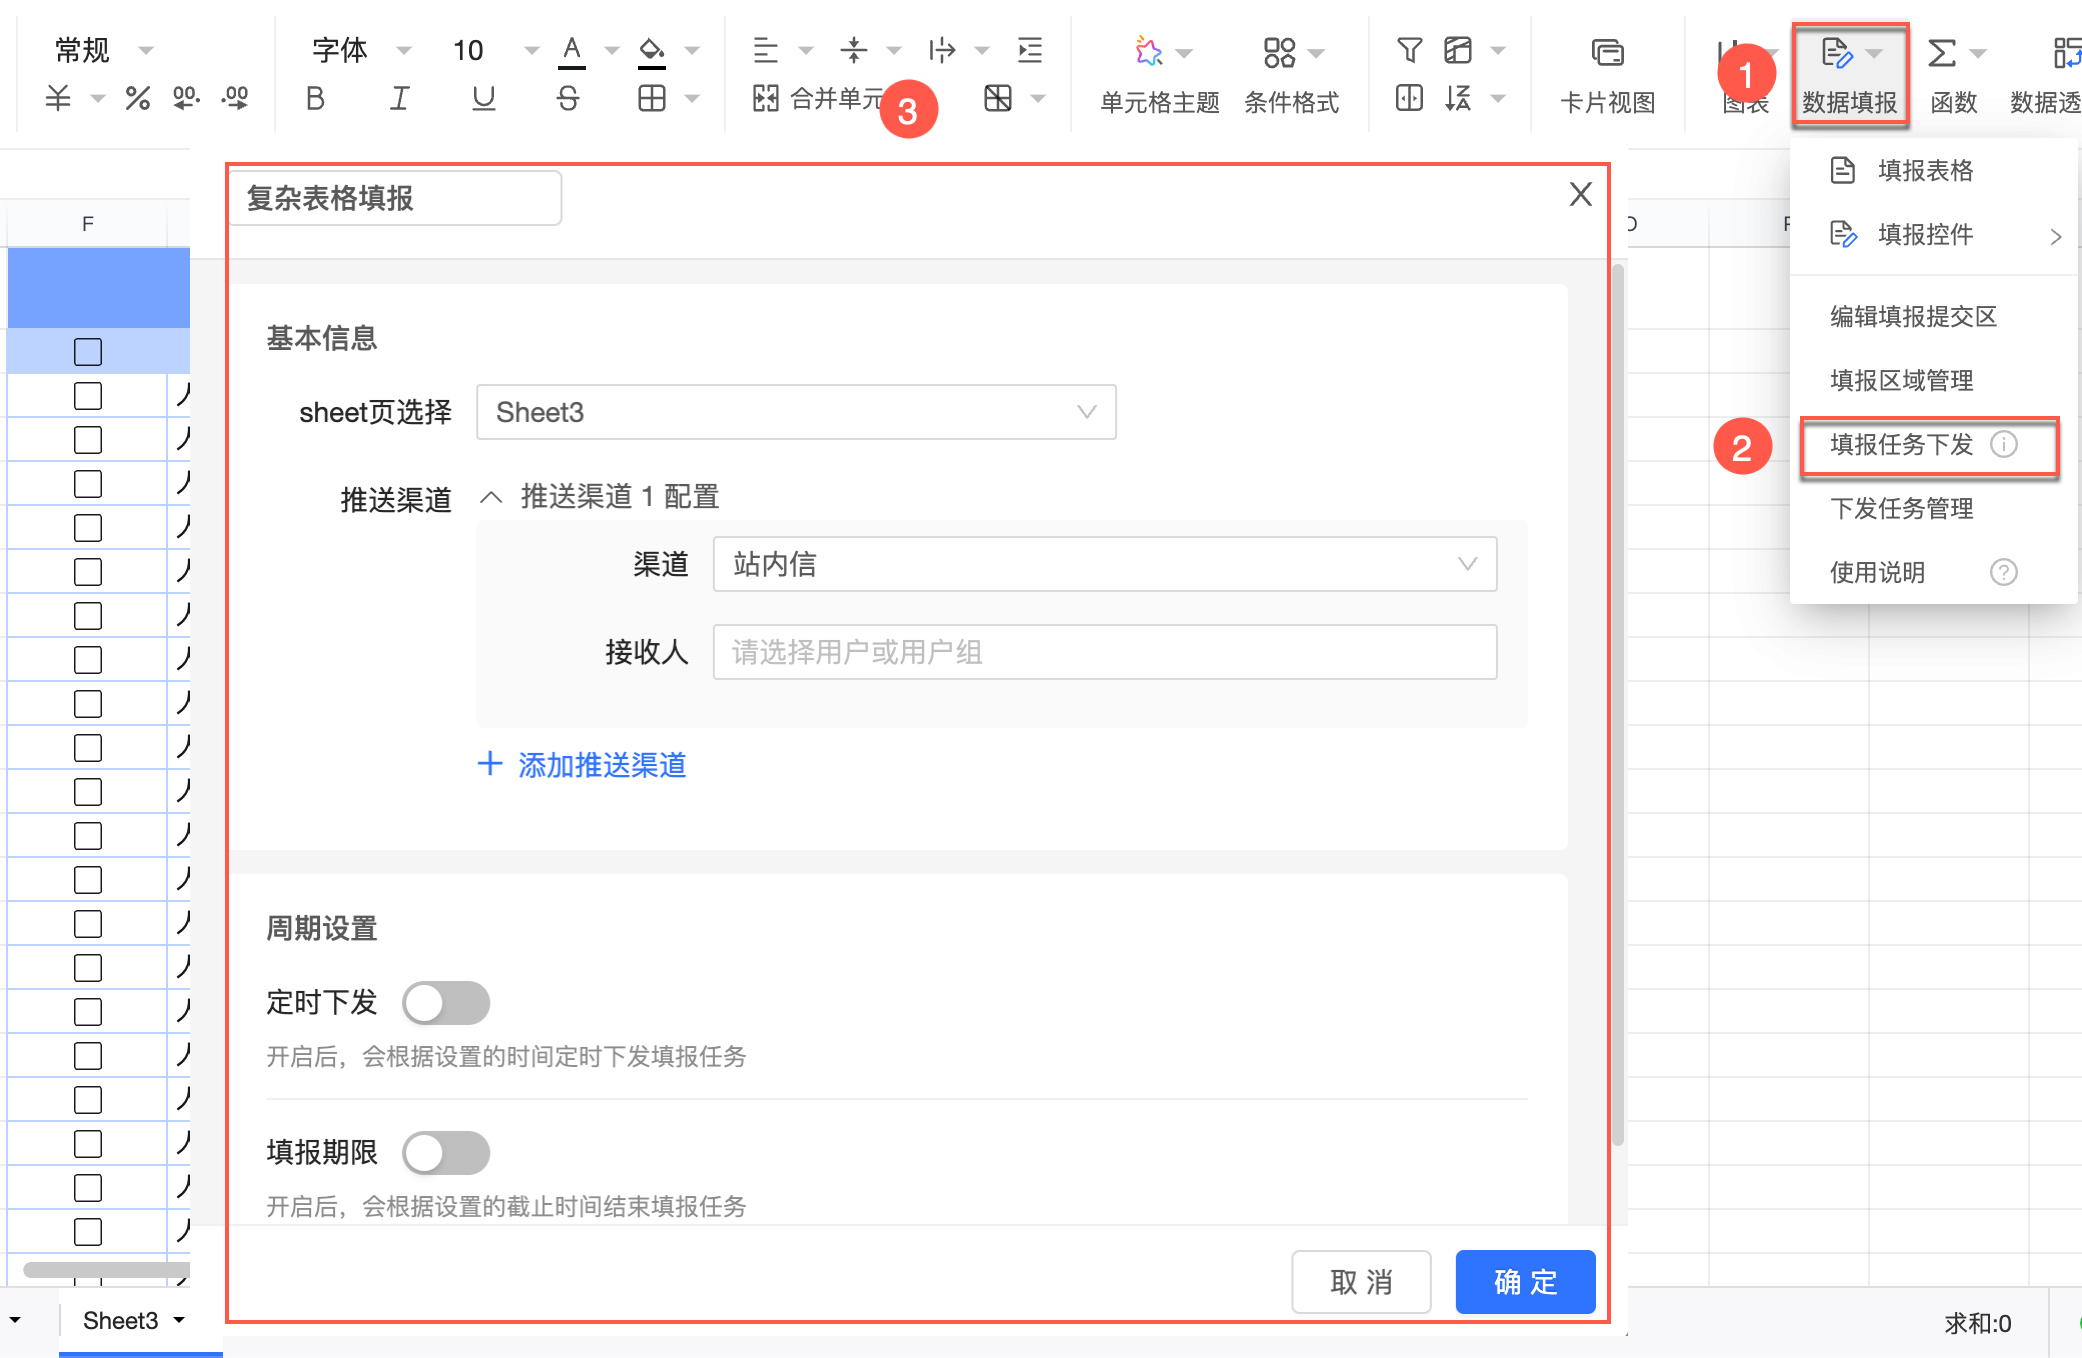Viewport: 2082px width, 1358px height.
Task: Expand the 填报控件 submenu arrow
Action: coord(2056,236)
